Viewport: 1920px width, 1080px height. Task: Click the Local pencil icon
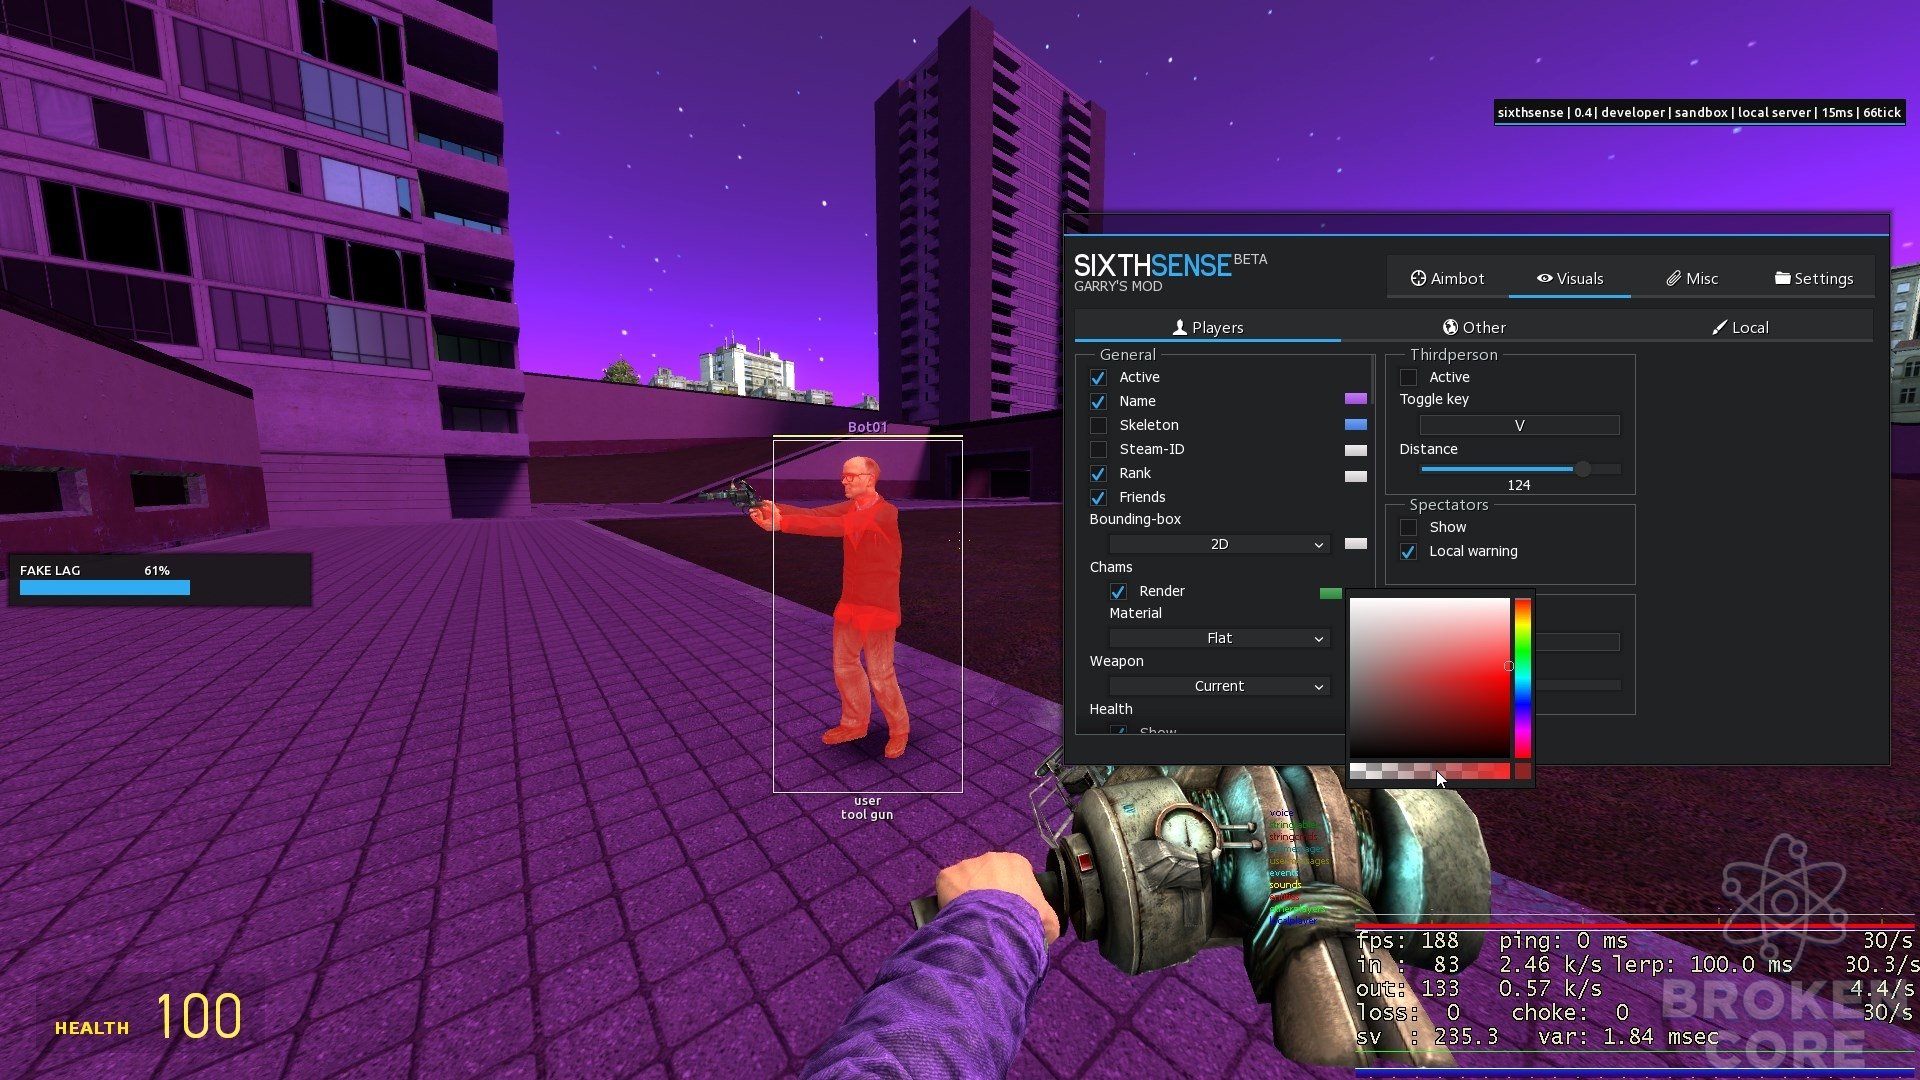[x=1719, y=328]
